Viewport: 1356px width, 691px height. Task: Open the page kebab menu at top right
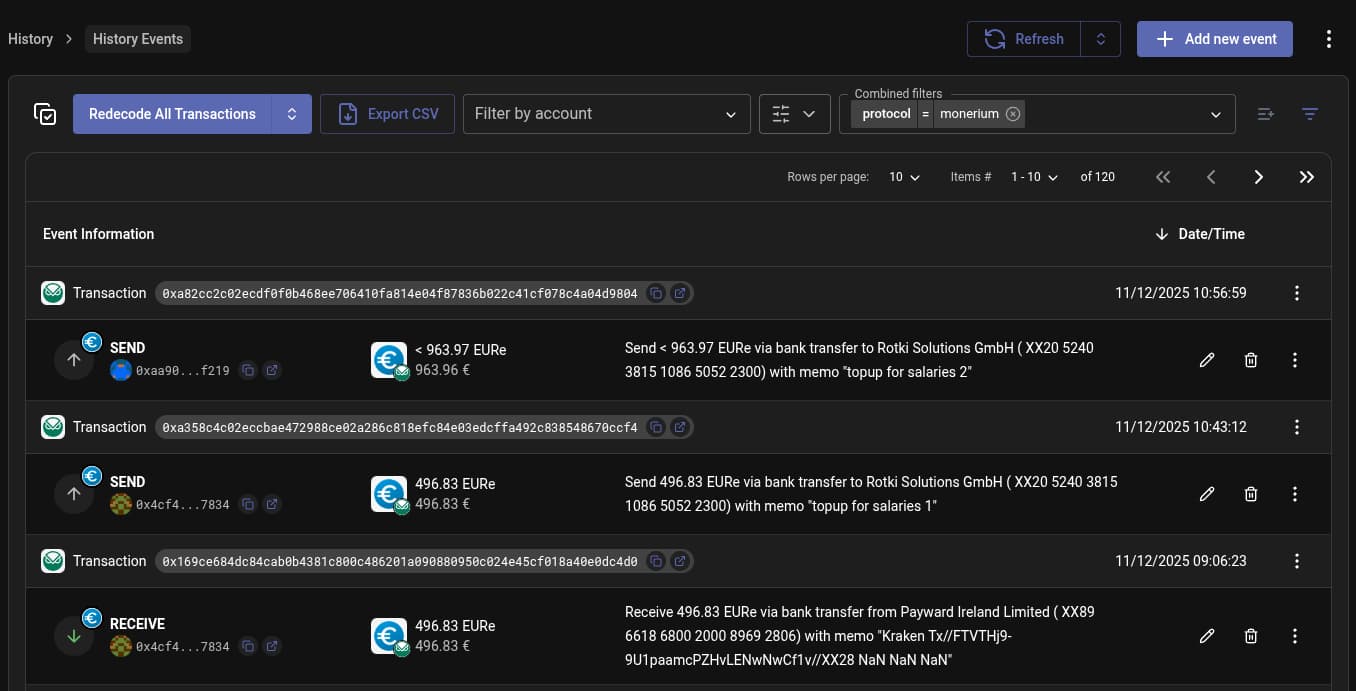[1329, 39]
